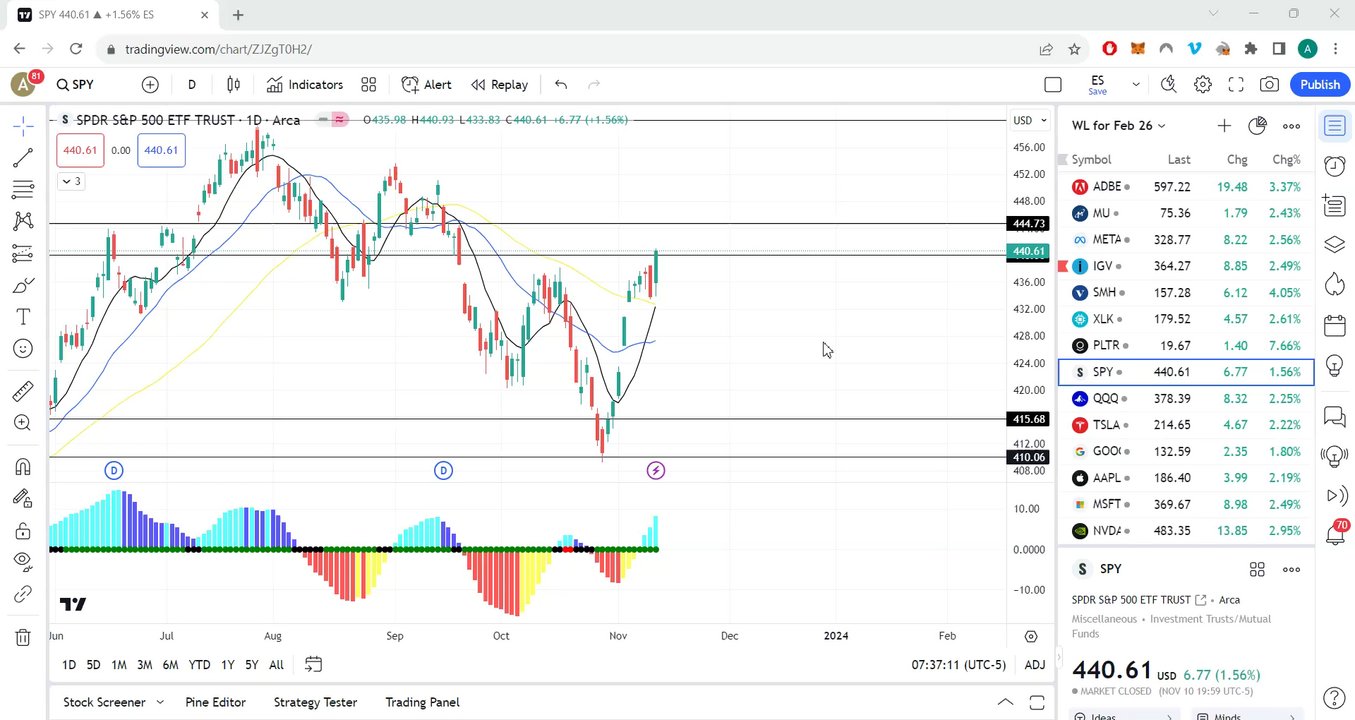
Task: Open the D timeframe interval selector
Action: 192,85
